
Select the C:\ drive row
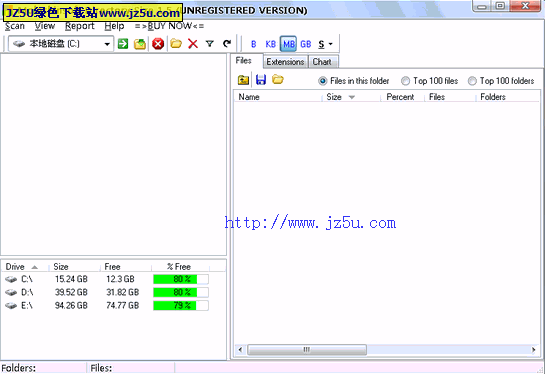113,279
